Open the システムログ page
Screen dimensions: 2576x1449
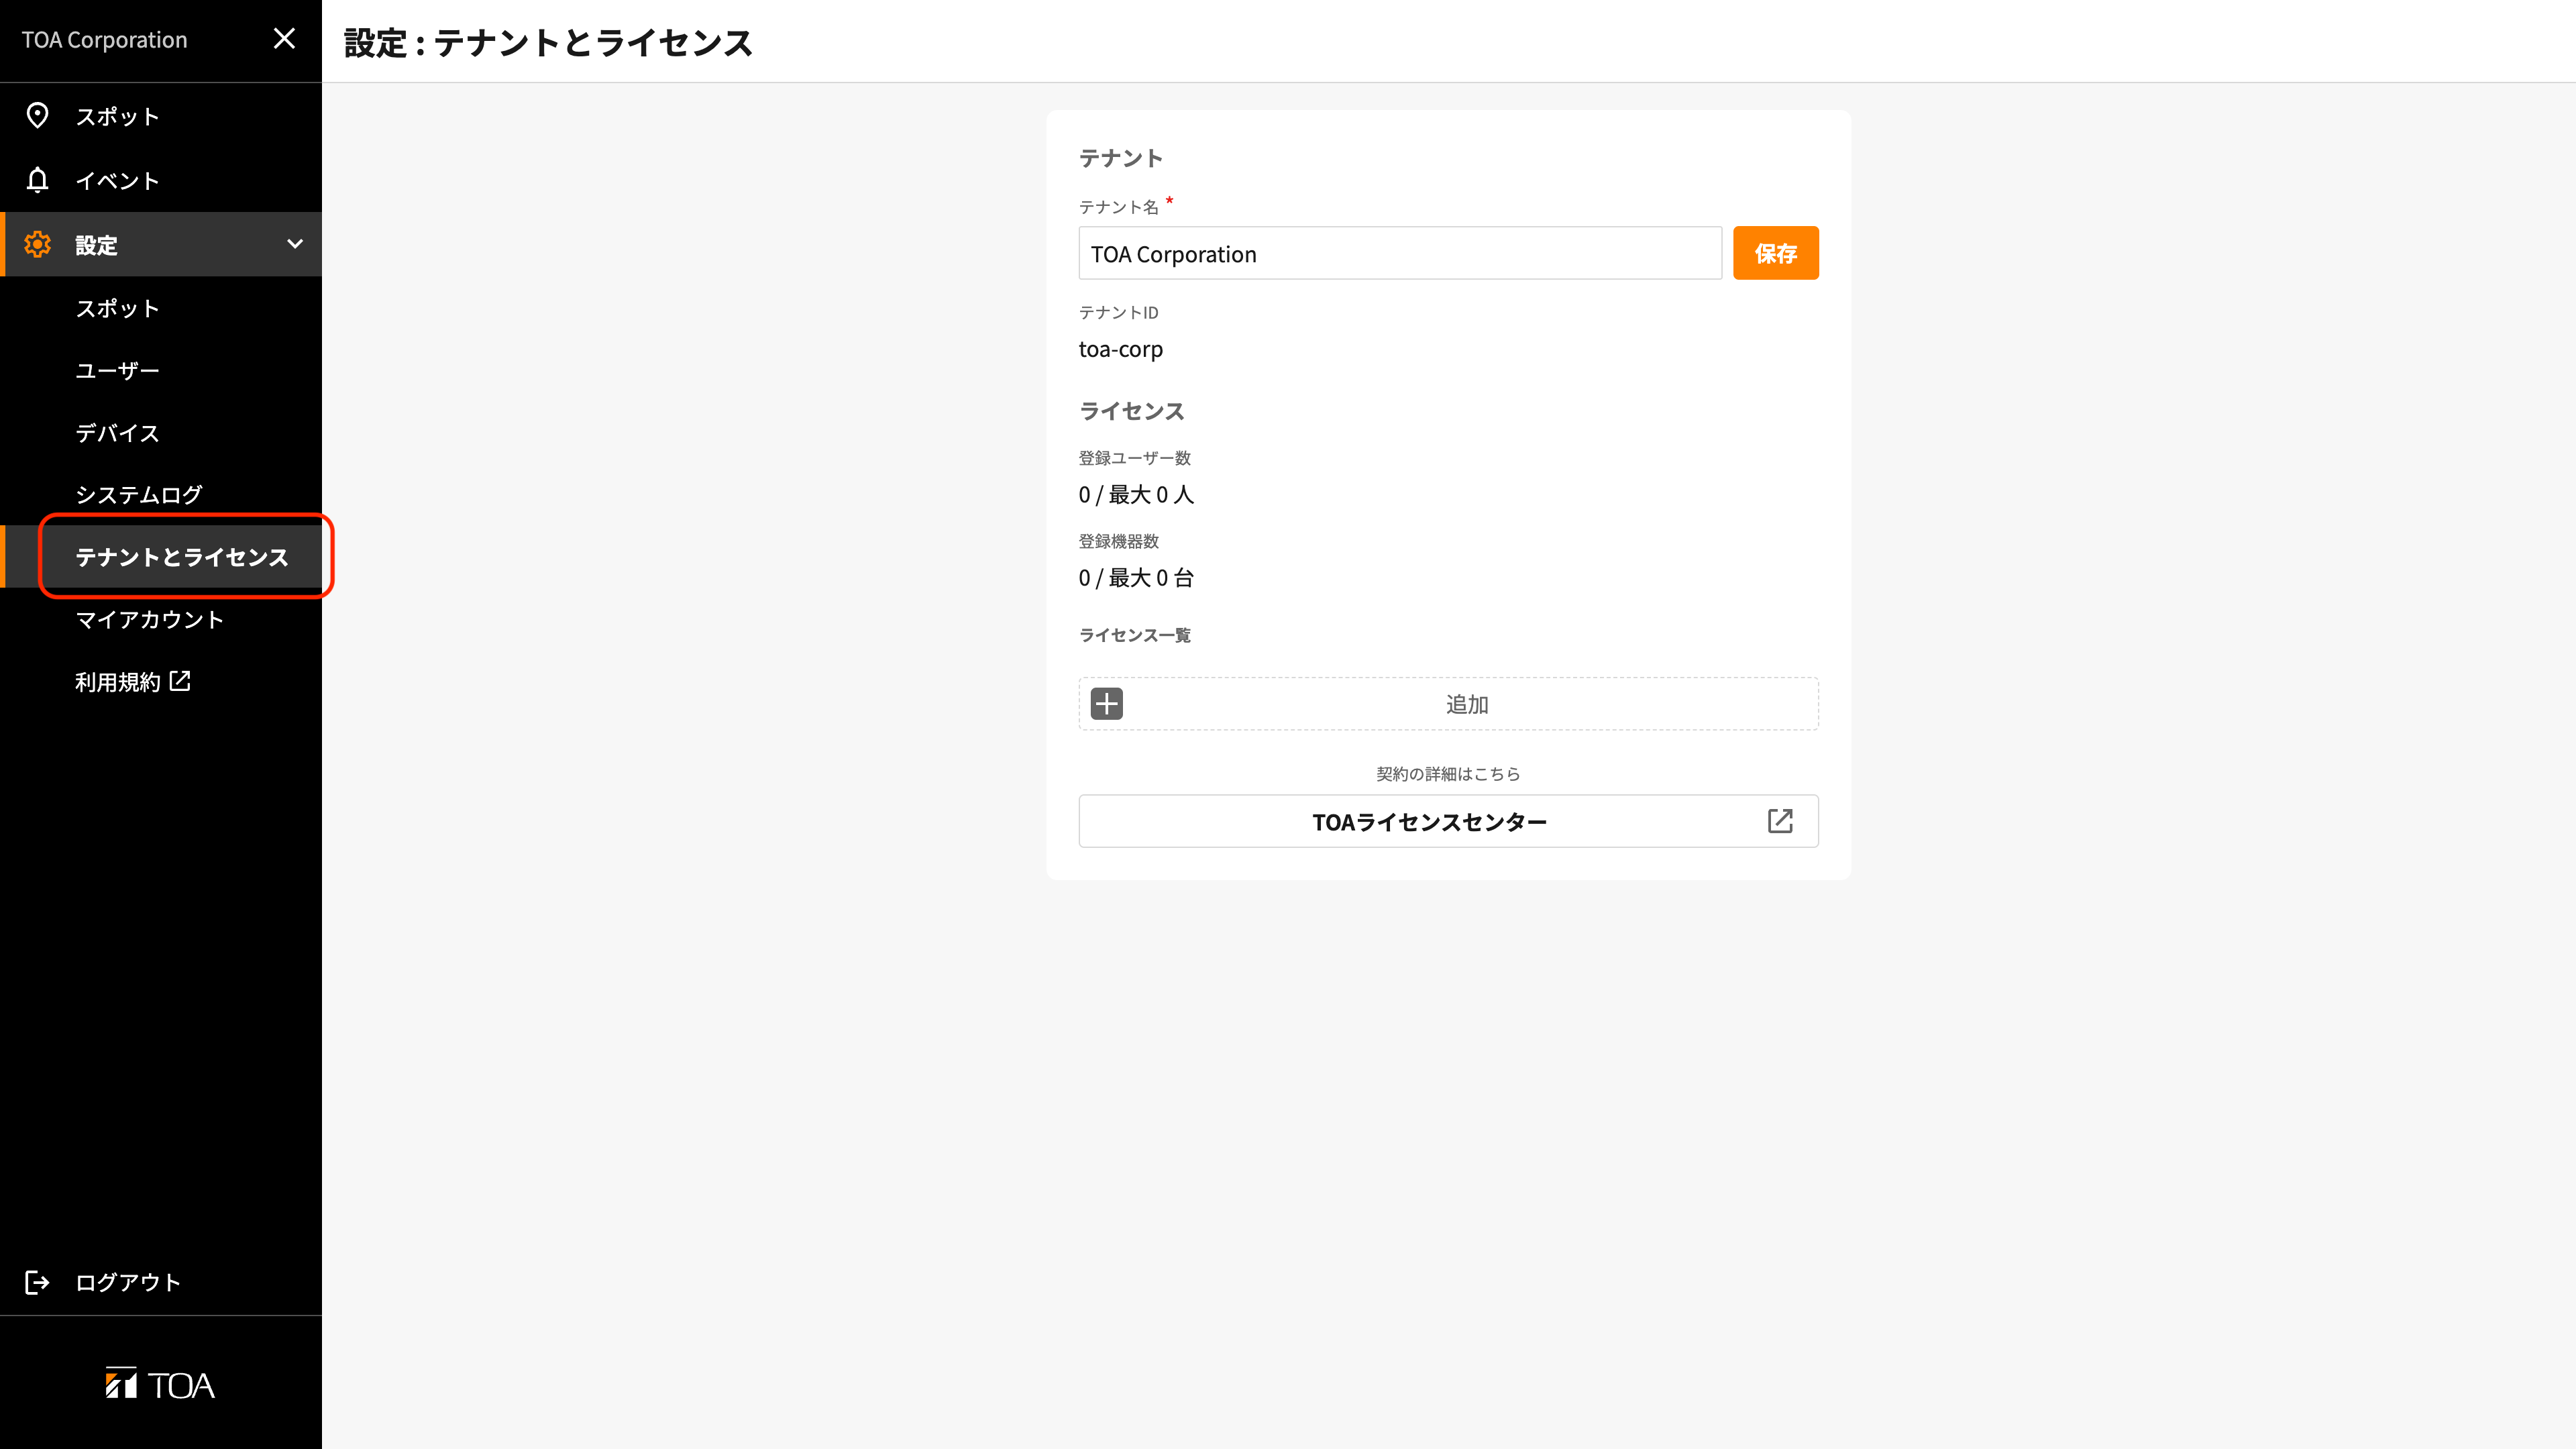[161, 494]
